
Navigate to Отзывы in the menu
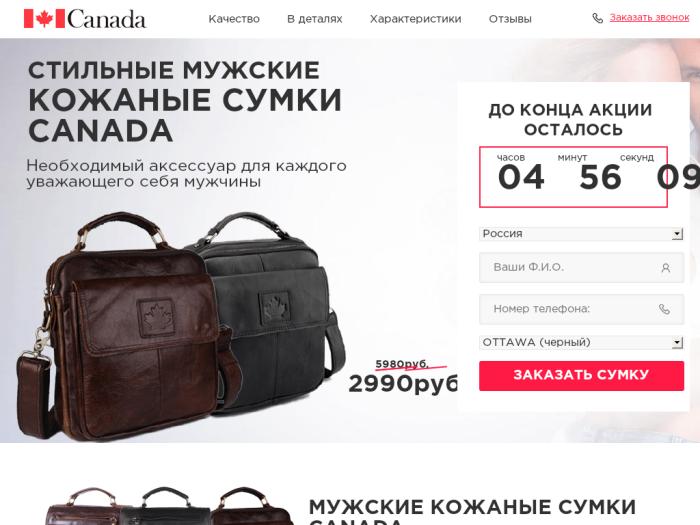coord(510,19)
